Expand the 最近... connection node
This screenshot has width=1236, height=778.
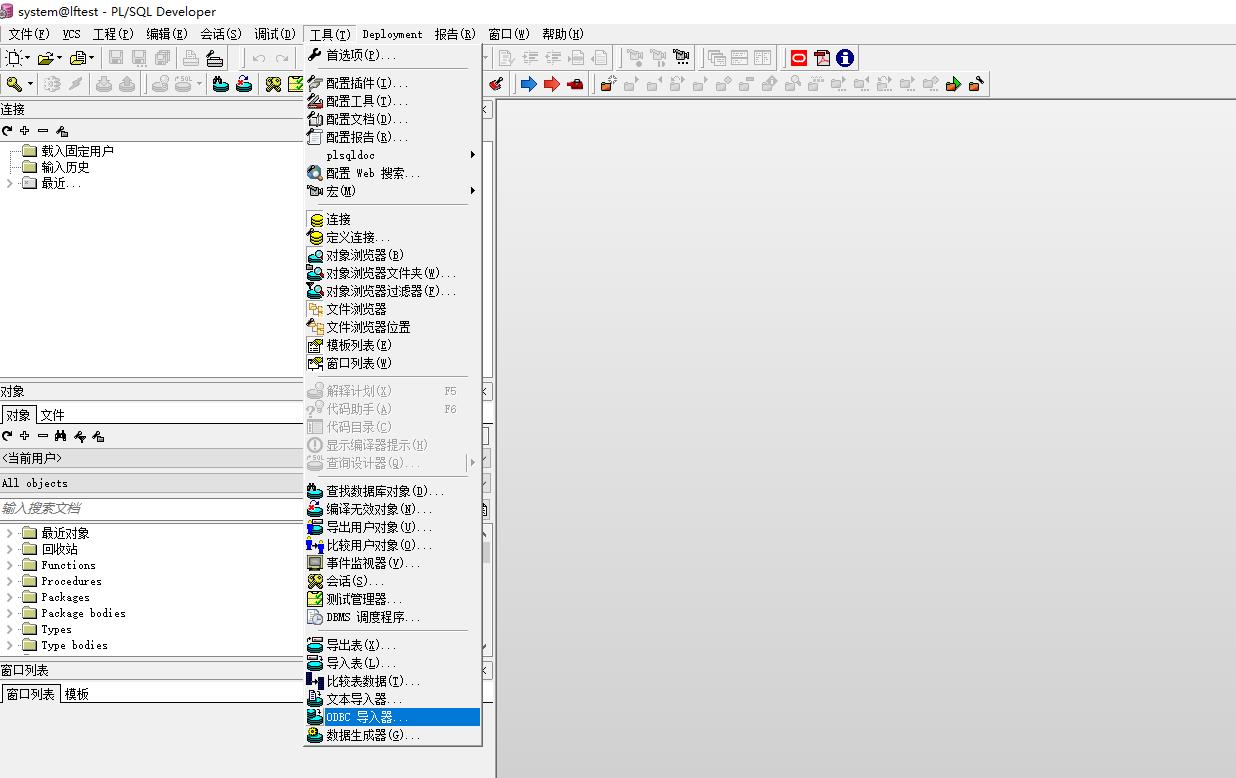(x=10, y=183)
